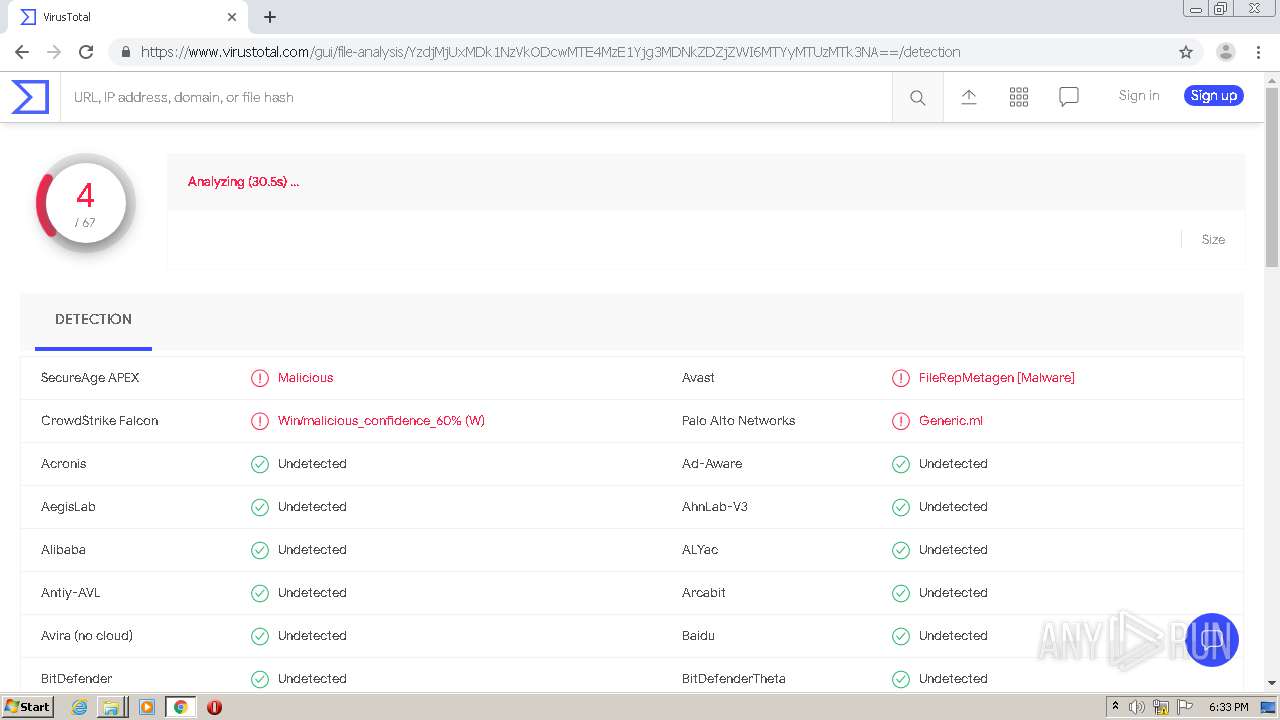Click undetected check icon for Acronis
This screenshot has height=720, width=1280.
click(260, 464)
